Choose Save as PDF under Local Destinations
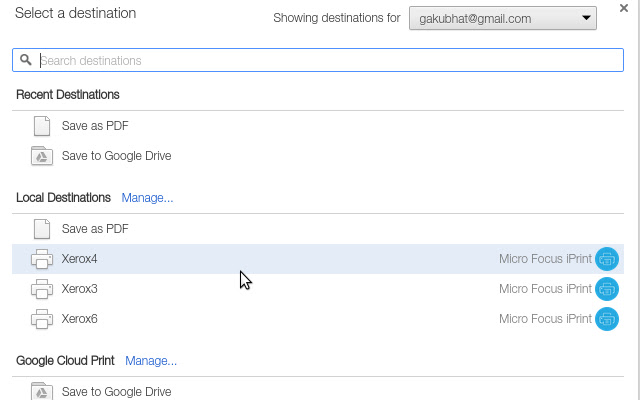 (95, 229)
